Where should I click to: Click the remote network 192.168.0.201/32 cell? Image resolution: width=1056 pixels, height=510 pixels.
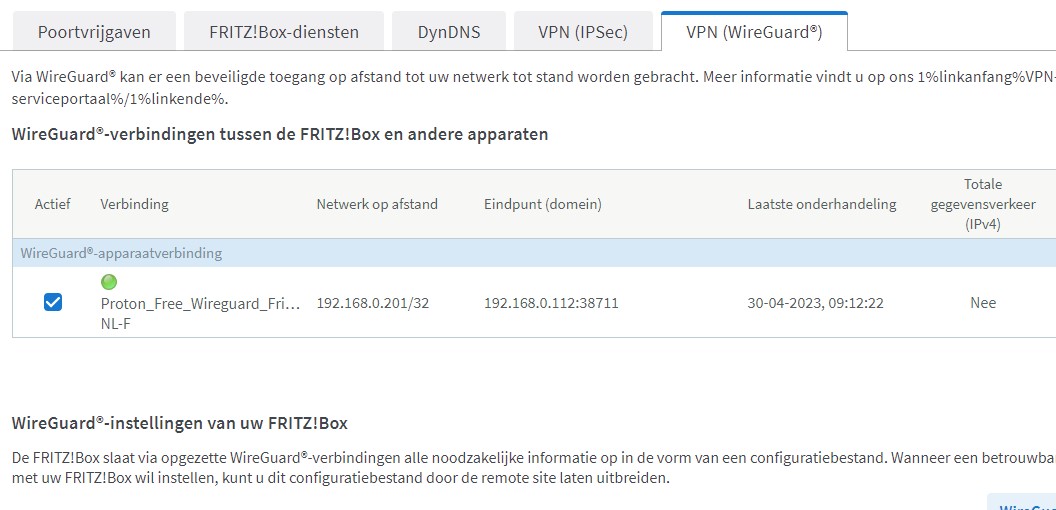point(372,303)
